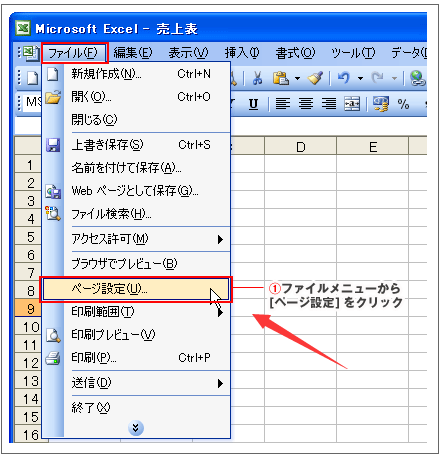The height and width of the screenshot is (460, 445).
Task: Select highlighted row 9 header
Action: [x=29, y=308]
